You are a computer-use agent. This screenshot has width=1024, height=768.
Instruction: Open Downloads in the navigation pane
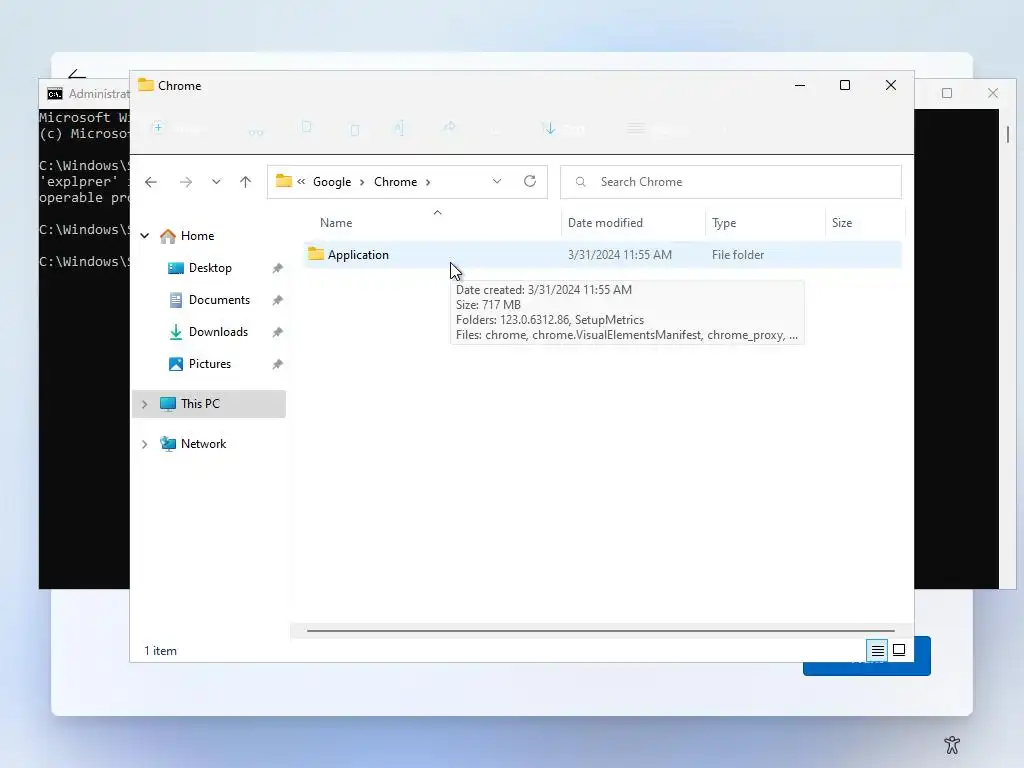[x=218, y=332]
